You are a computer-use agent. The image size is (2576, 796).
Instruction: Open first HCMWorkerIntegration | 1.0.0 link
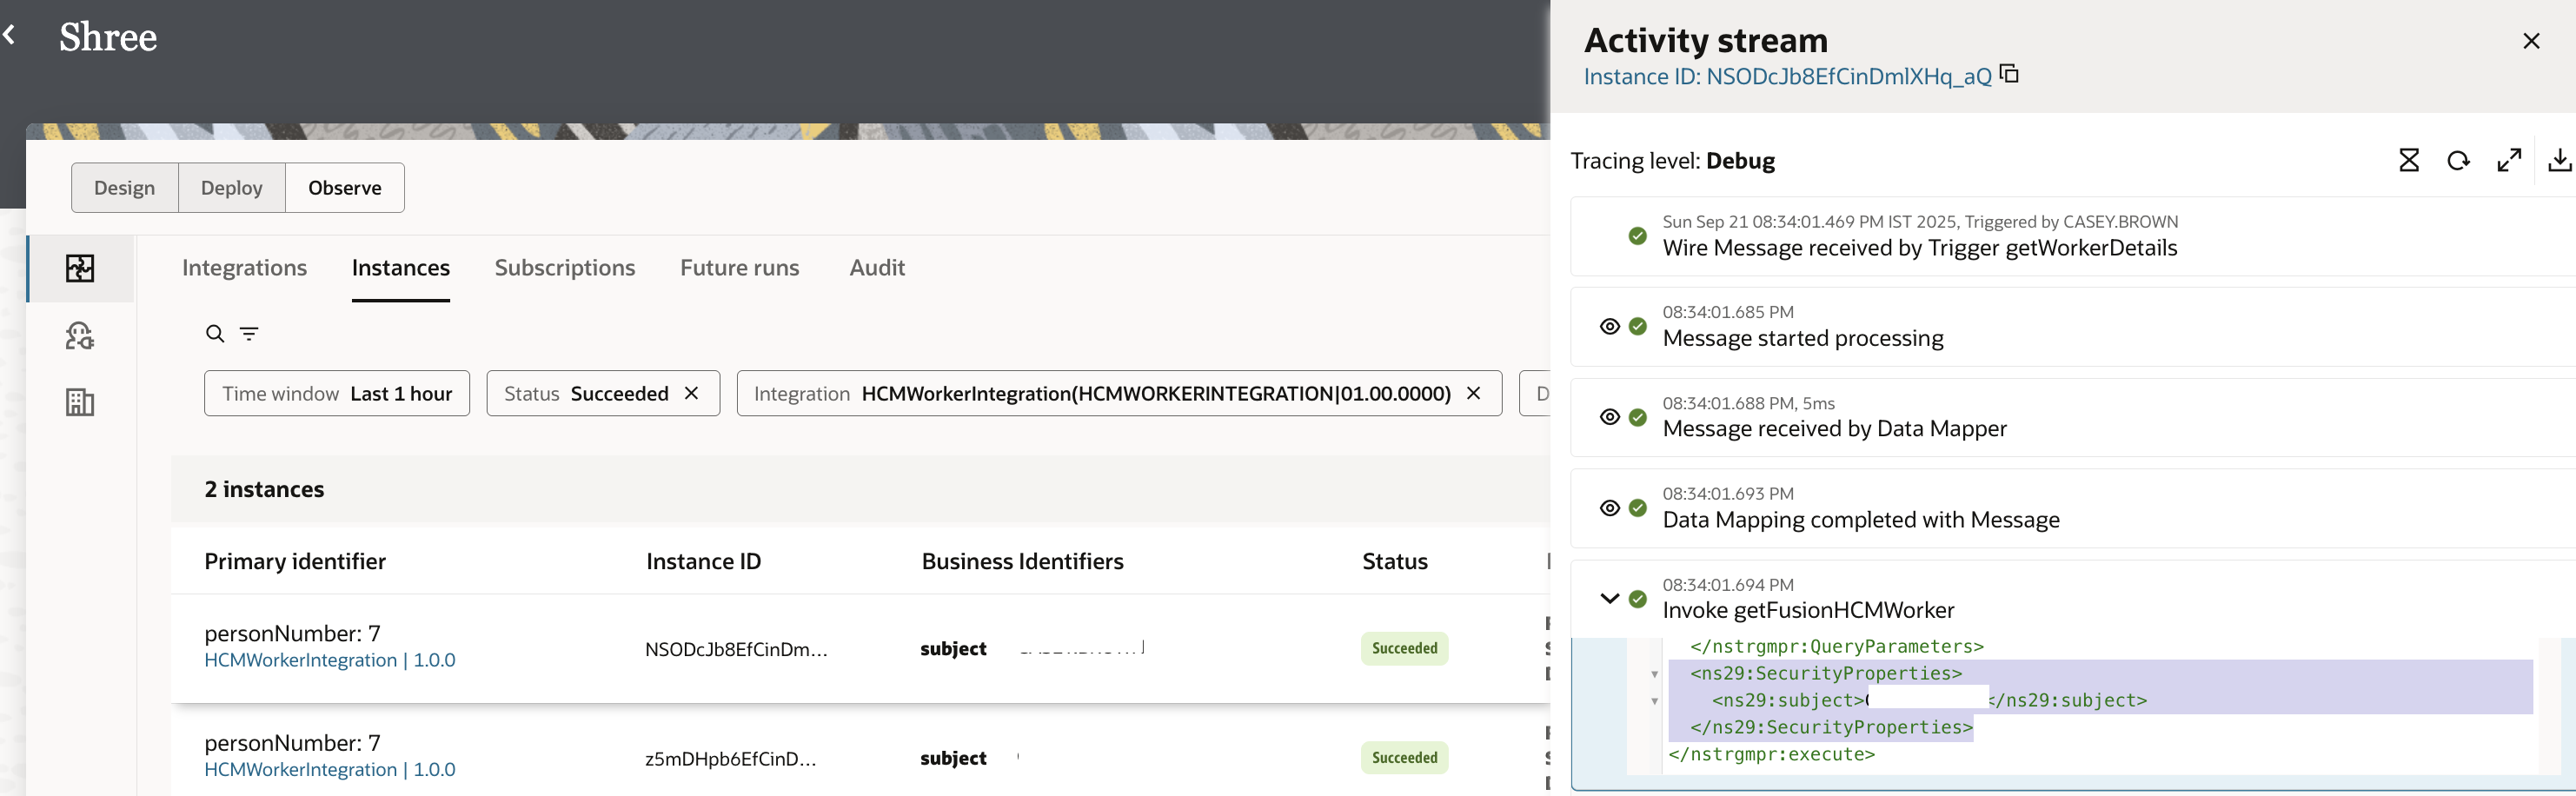(x=329, y=660)
